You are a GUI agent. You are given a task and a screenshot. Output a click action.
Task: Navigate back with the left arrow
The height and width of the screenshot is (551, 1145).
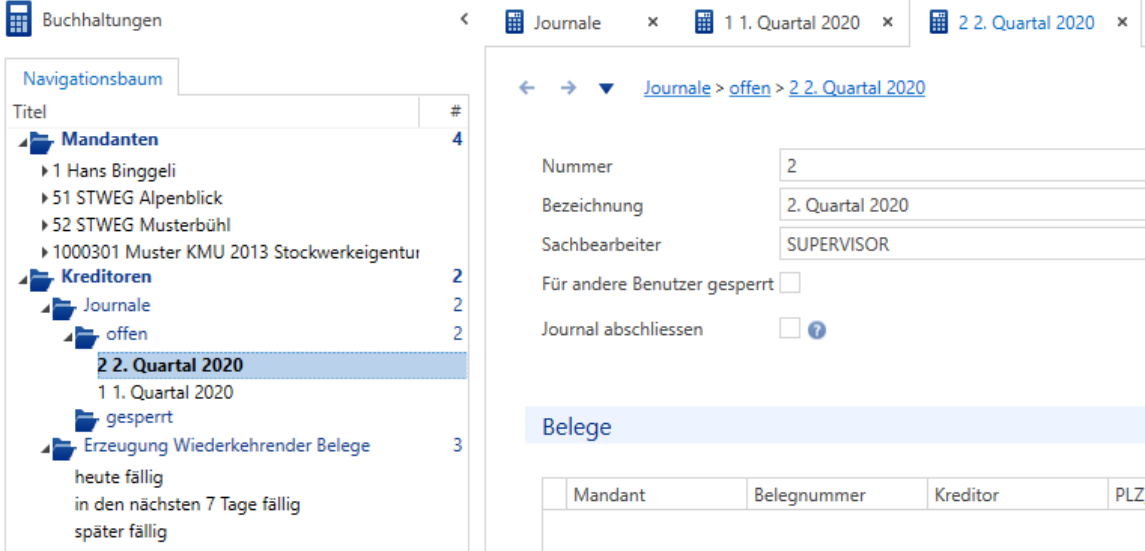(x=526, y=88)
